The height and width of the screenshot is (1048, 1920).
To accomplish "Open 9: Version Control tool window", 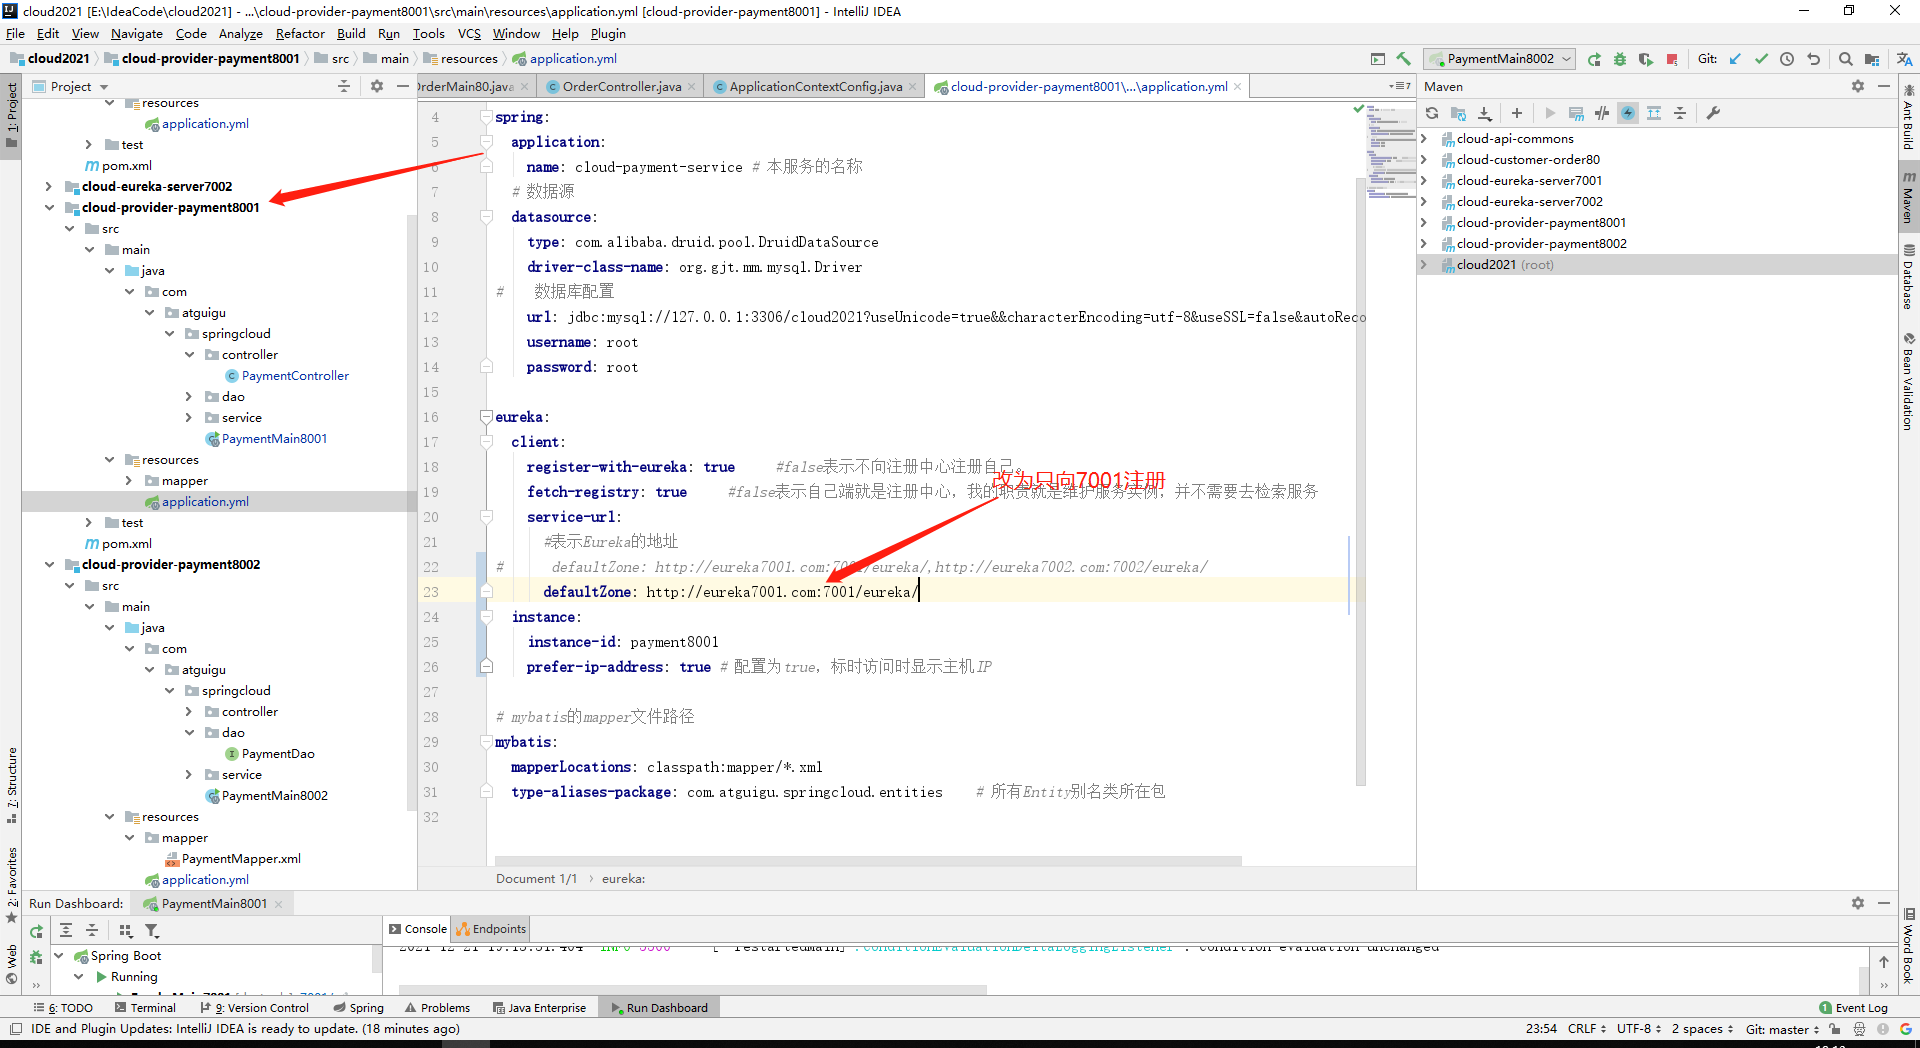I will [254, 1008].
